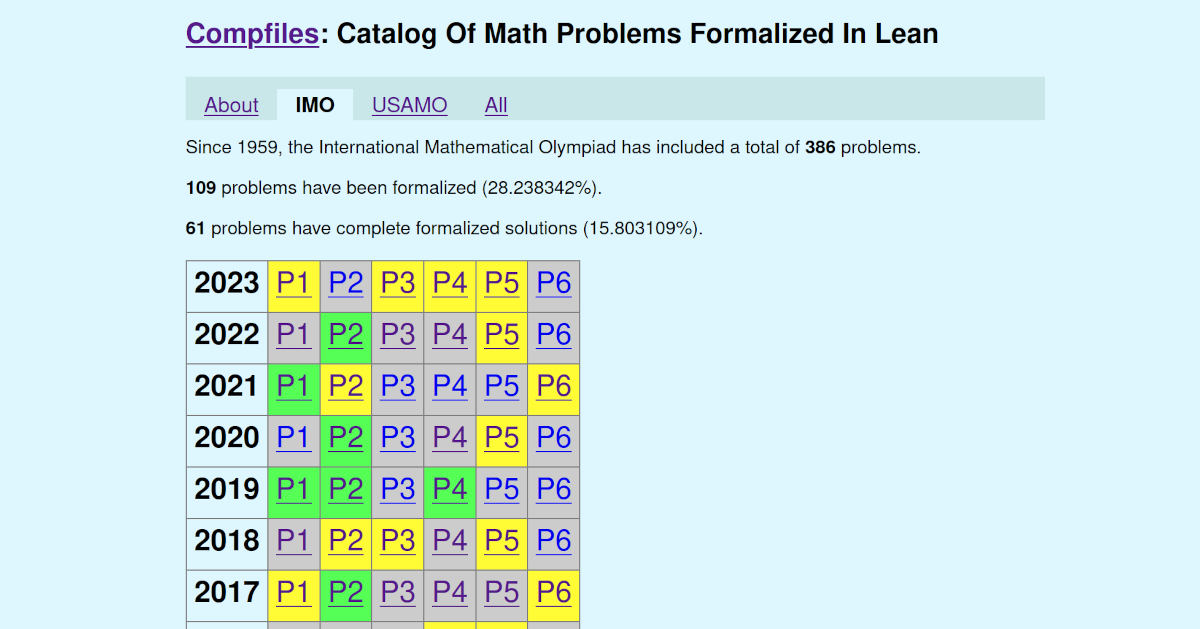This screenshot has height=629, width=1200.
Task: Open problem P2 in the 2018 row
Action: click(346, 541)
